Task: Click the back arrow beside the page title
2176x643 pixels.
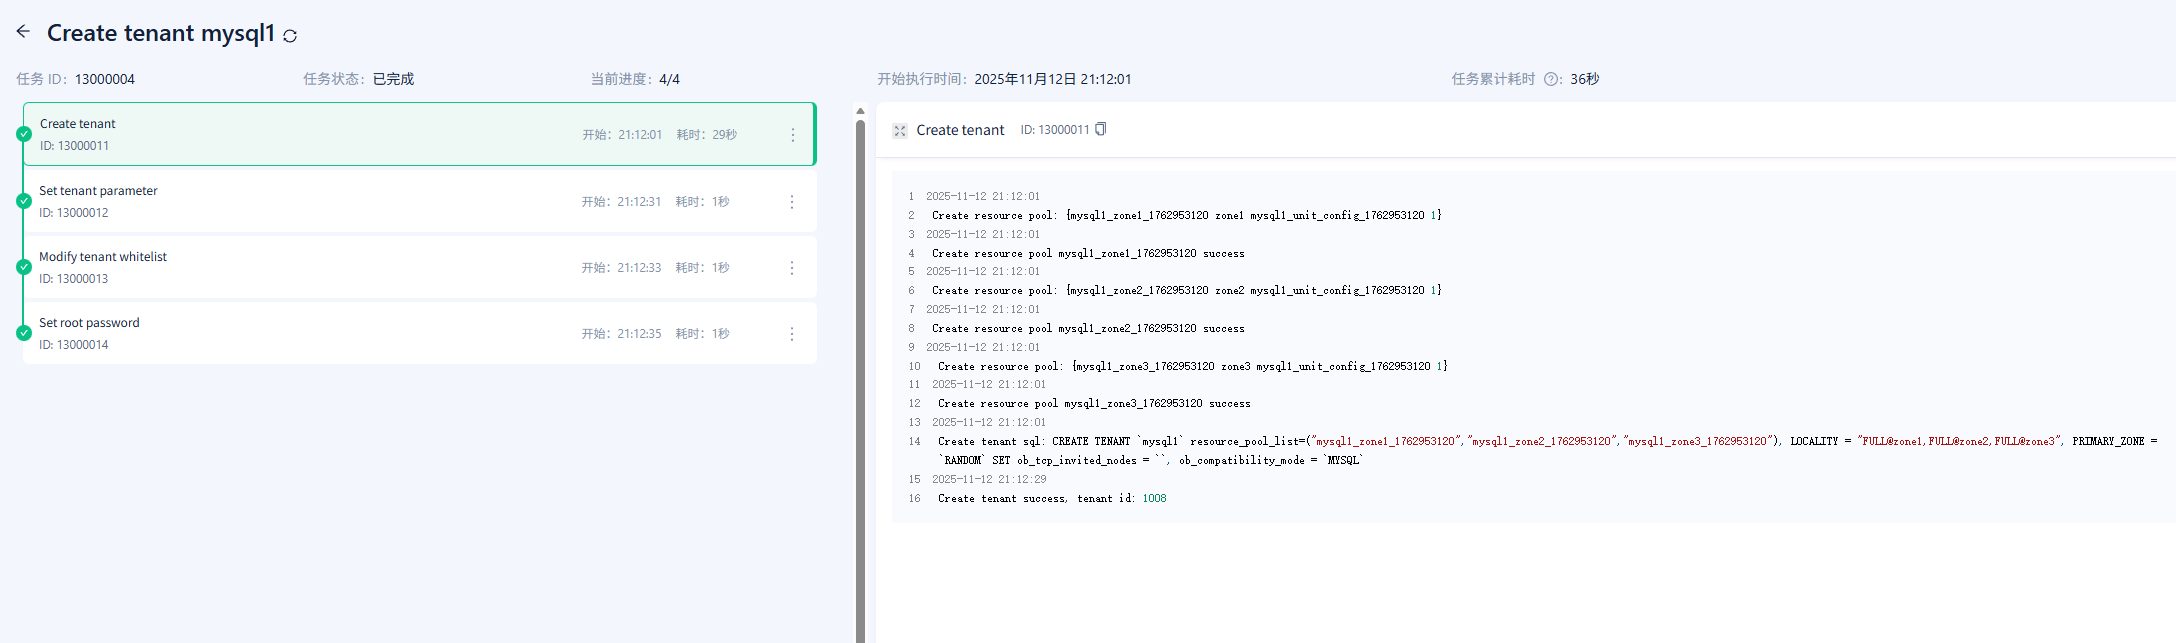Action: [23, 32]
